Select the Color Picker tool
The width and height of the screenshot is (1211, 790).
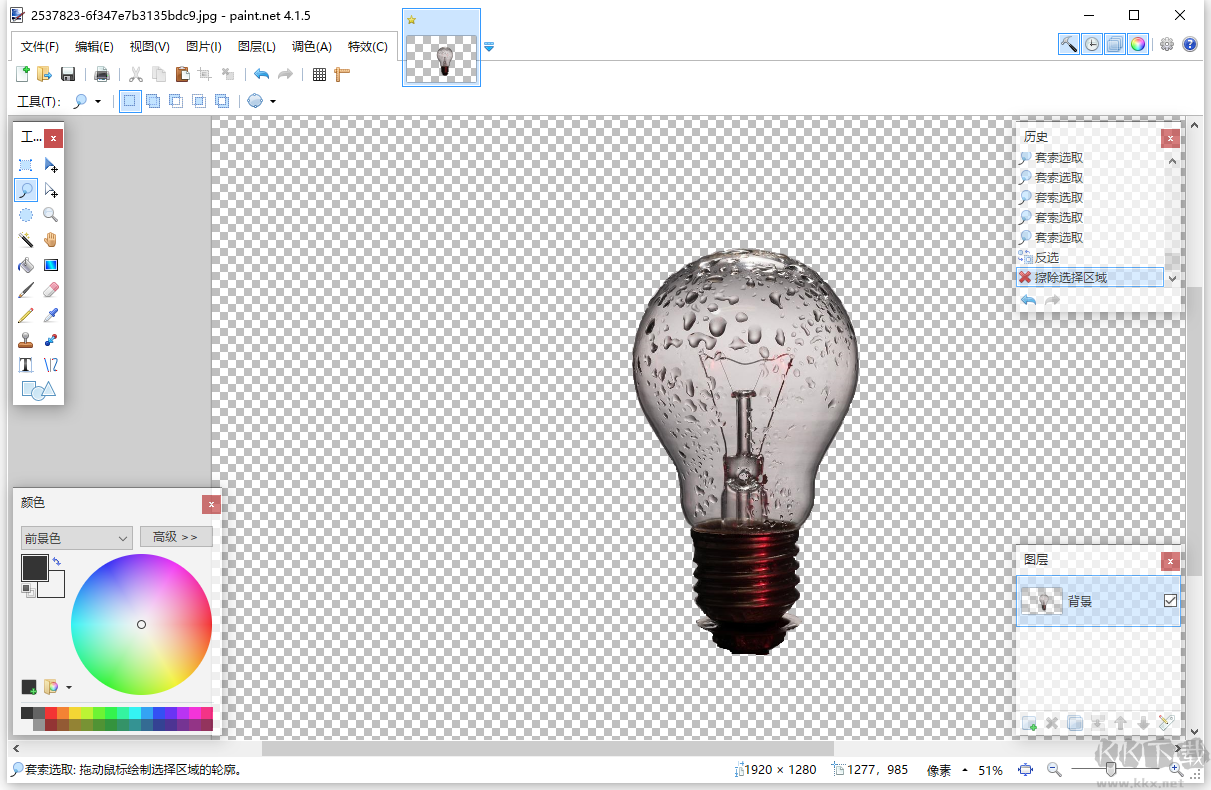(x=50, y=314)
